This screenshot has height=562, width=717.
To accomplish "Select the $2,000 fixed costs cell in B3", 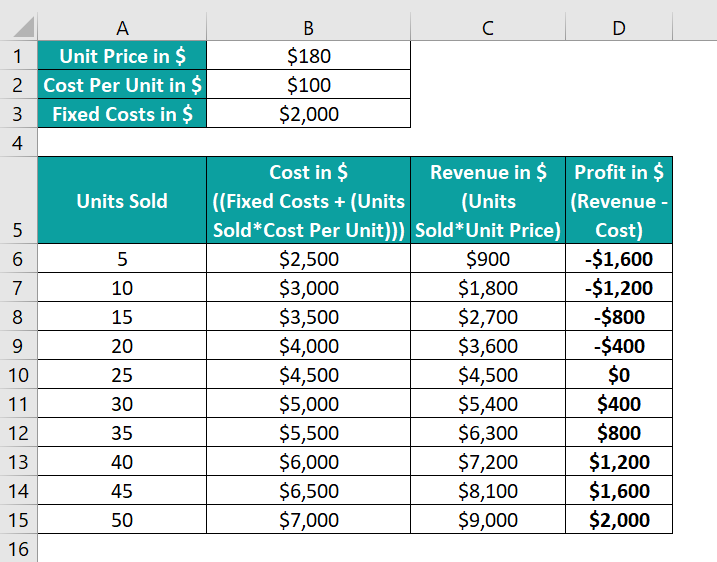I will pyautogui.click(x=308, y=113).
